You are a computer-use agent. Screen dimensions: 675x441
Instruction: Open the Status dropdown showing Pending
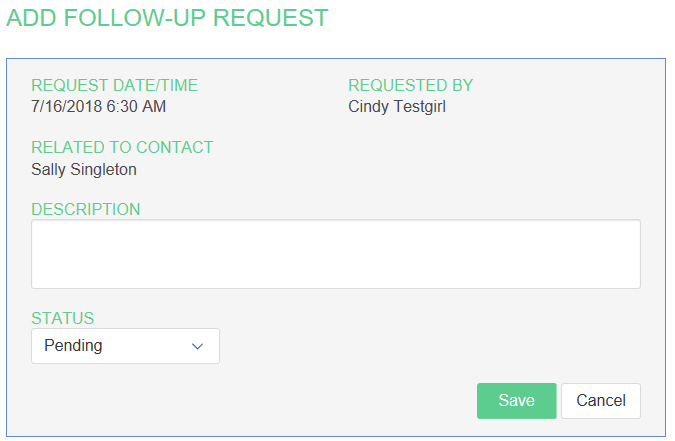124,346
